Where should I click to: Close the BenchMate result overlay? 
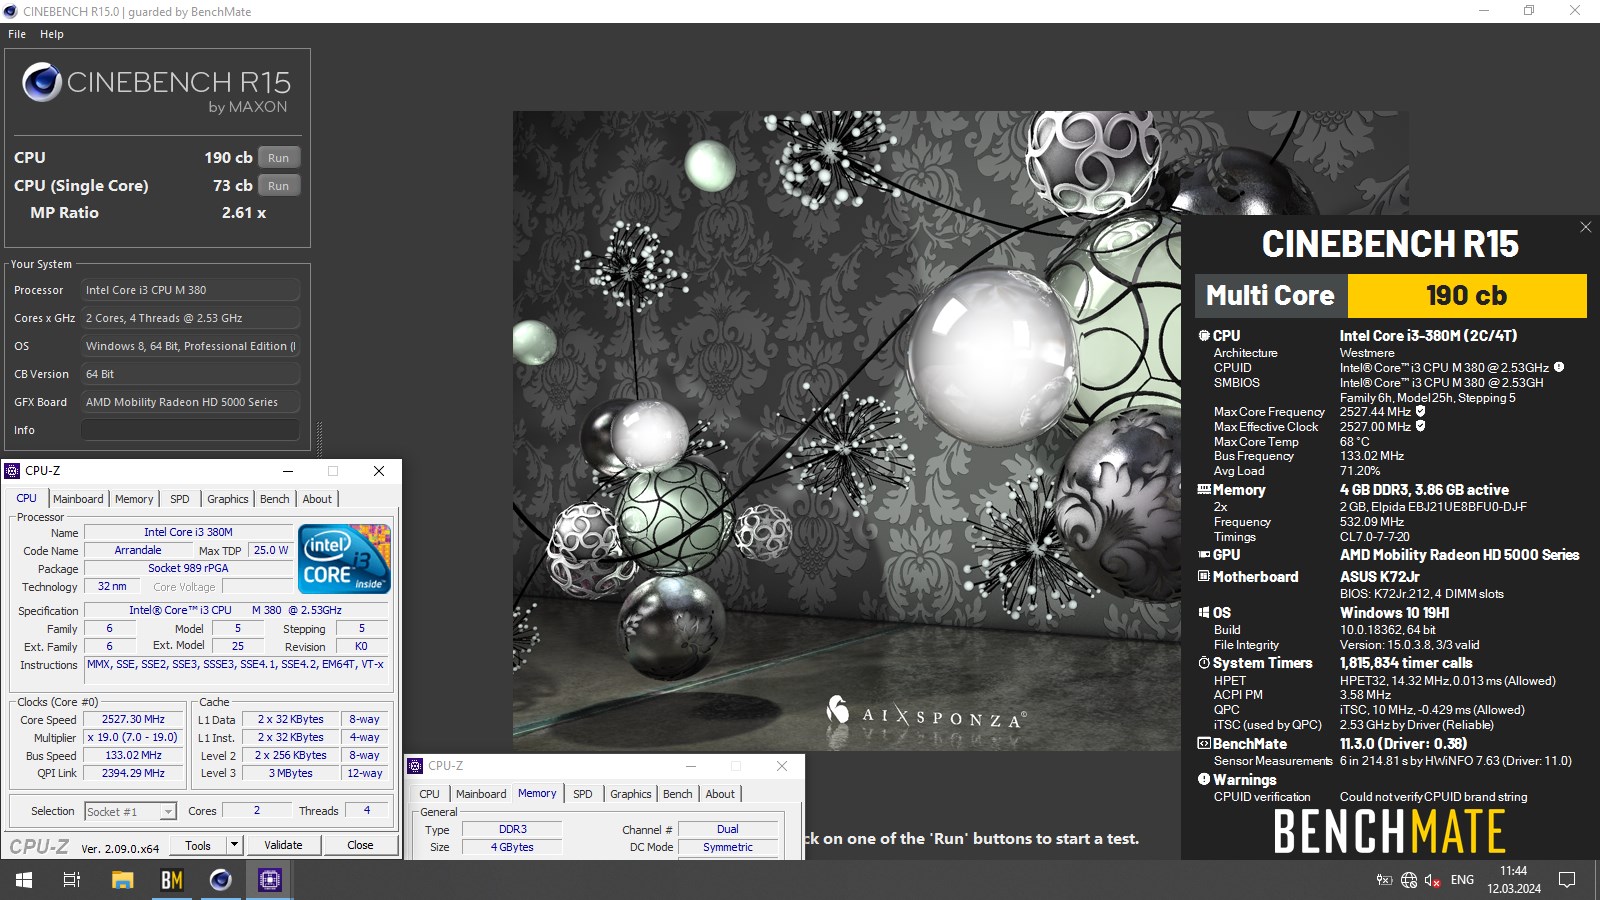point(1585,227)
